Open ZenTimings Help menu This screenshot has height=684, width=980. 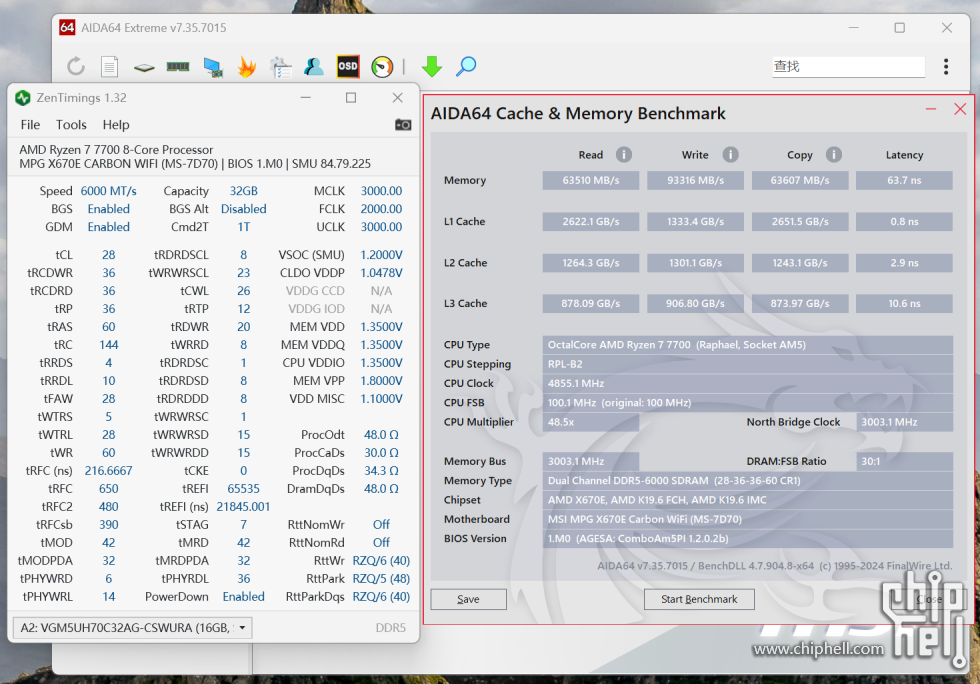(116, 124)
